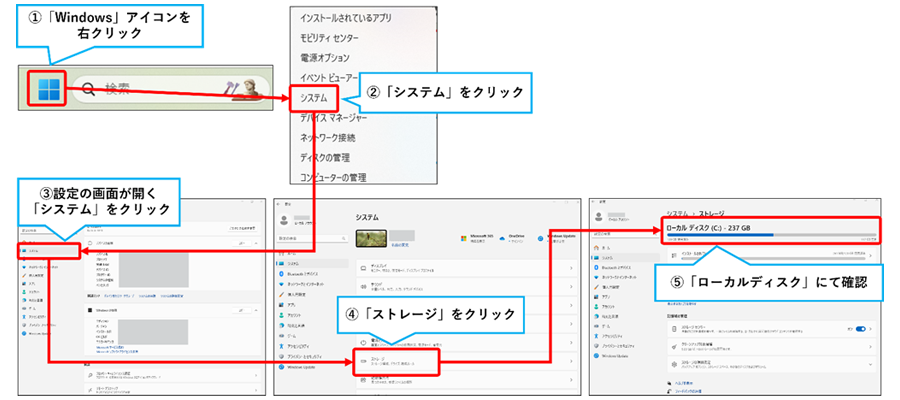Viewport: 900px width, 400px height.
Task: Click the Apps icon in the System window sidebar
Action: pos(281,305)
